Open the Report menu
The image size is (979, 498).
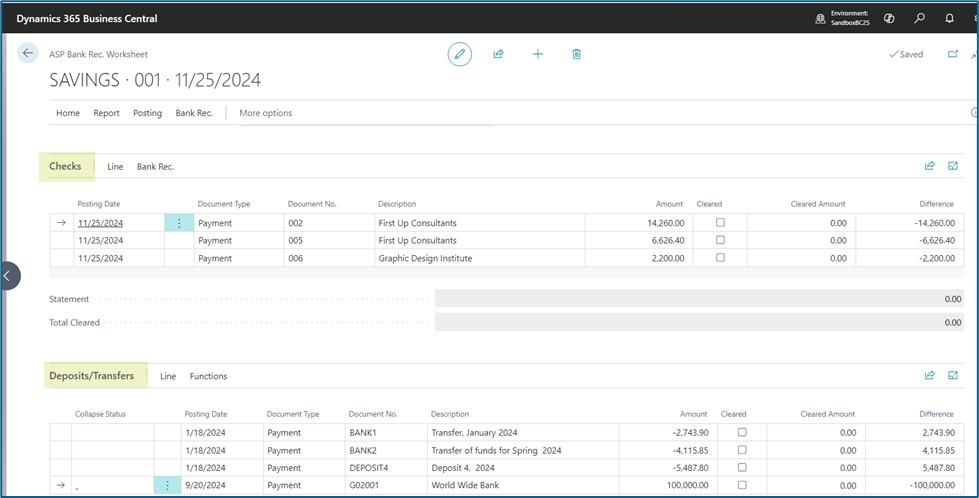106,113
